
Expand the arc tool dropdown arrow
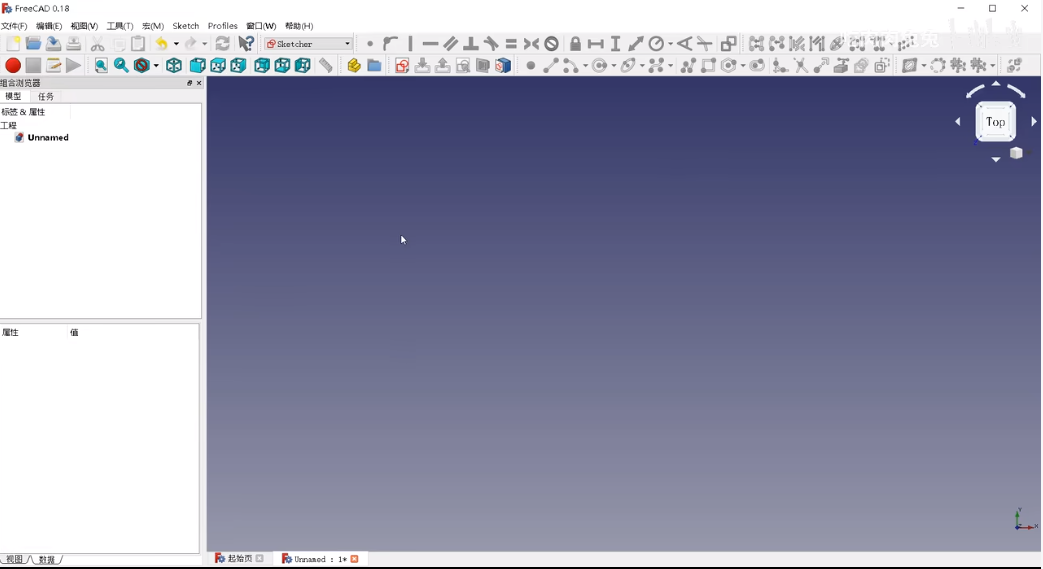(x=585, y=65)
